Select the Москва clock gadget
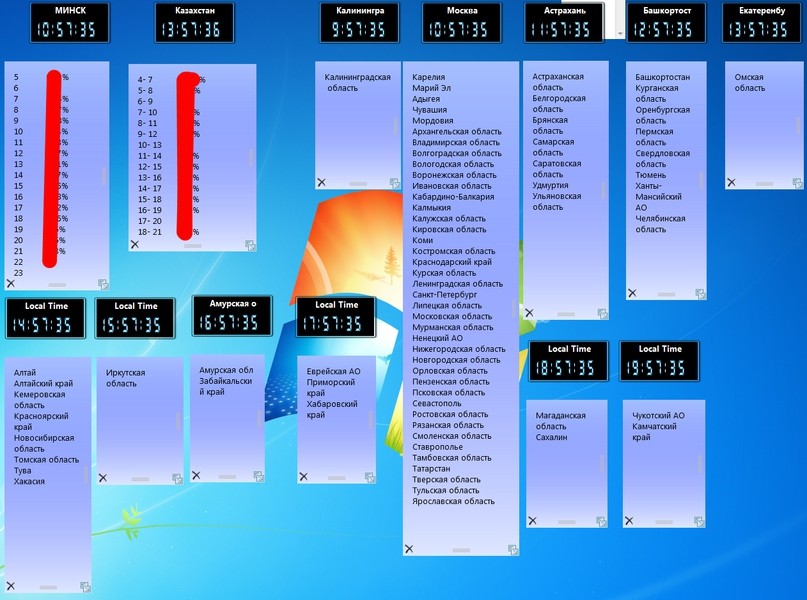 pos(462,23)
